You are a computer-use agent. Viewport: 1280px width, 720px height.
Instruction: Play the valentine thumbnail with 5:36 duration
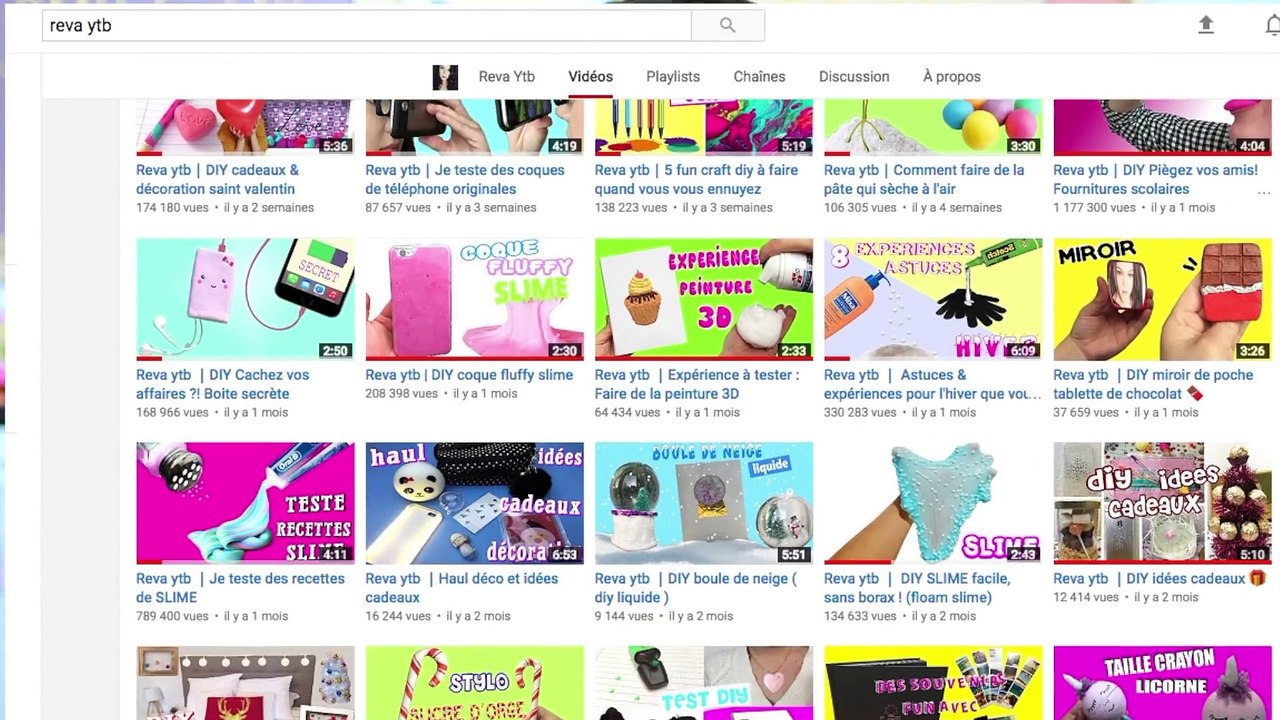[245, 128]
